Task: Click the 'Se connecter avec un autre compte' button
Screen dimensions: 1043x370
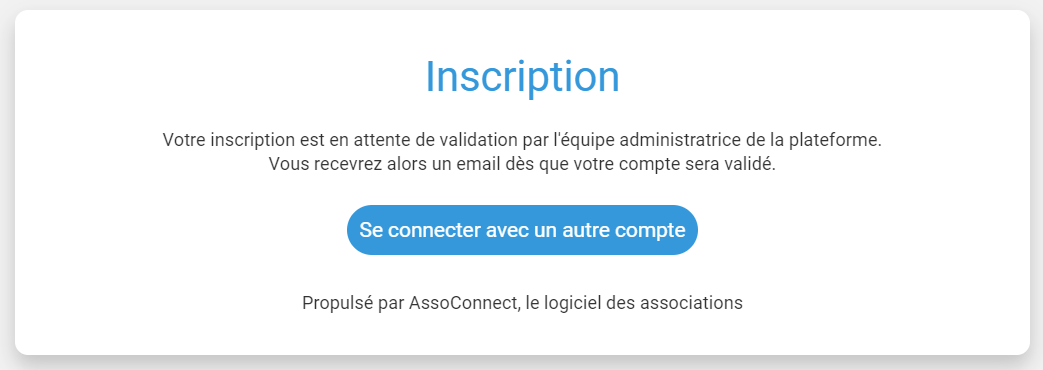Action: [x=522, y=230]
